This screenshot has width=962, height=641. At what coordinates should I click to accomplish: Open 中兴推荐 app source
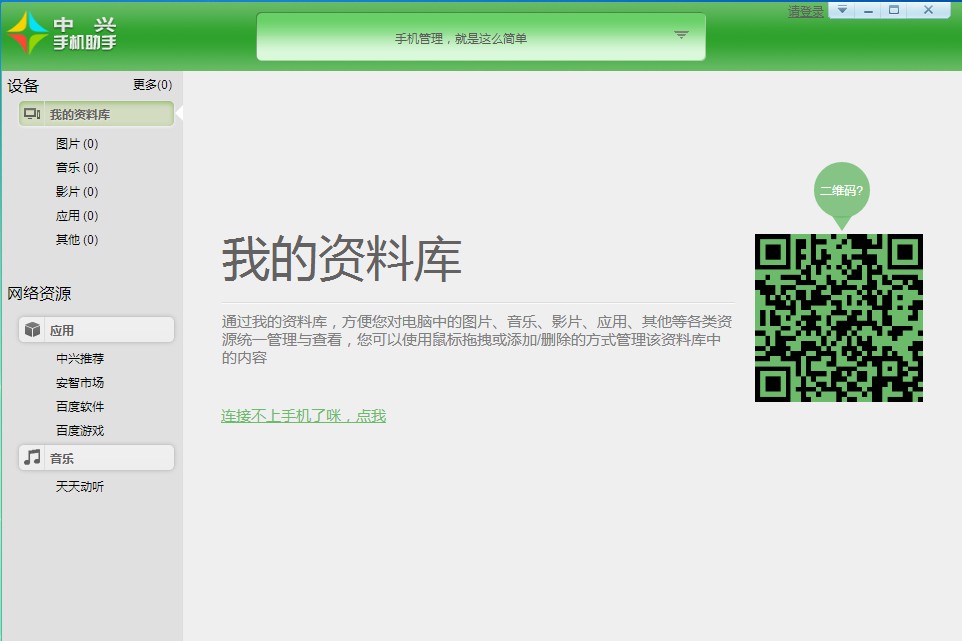point(80,358)
